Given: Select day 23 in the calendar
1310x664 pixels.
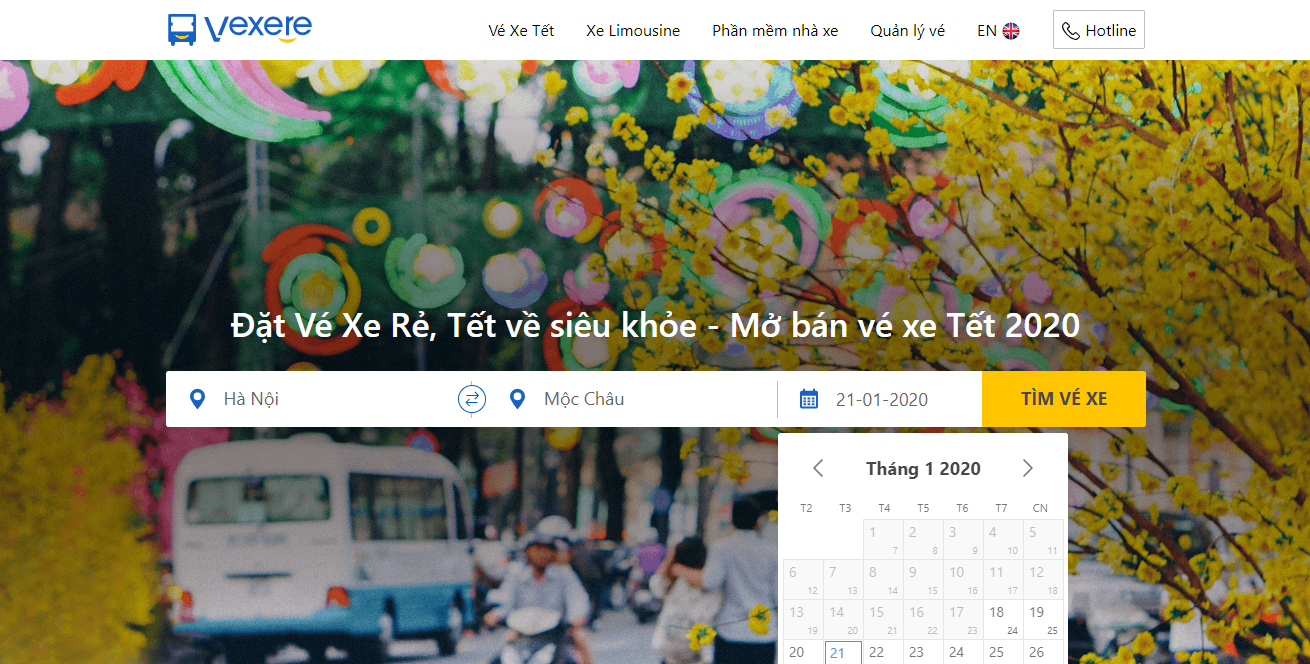Looking at the screenshot, I should pyautogui.click(x=923, y=653).
